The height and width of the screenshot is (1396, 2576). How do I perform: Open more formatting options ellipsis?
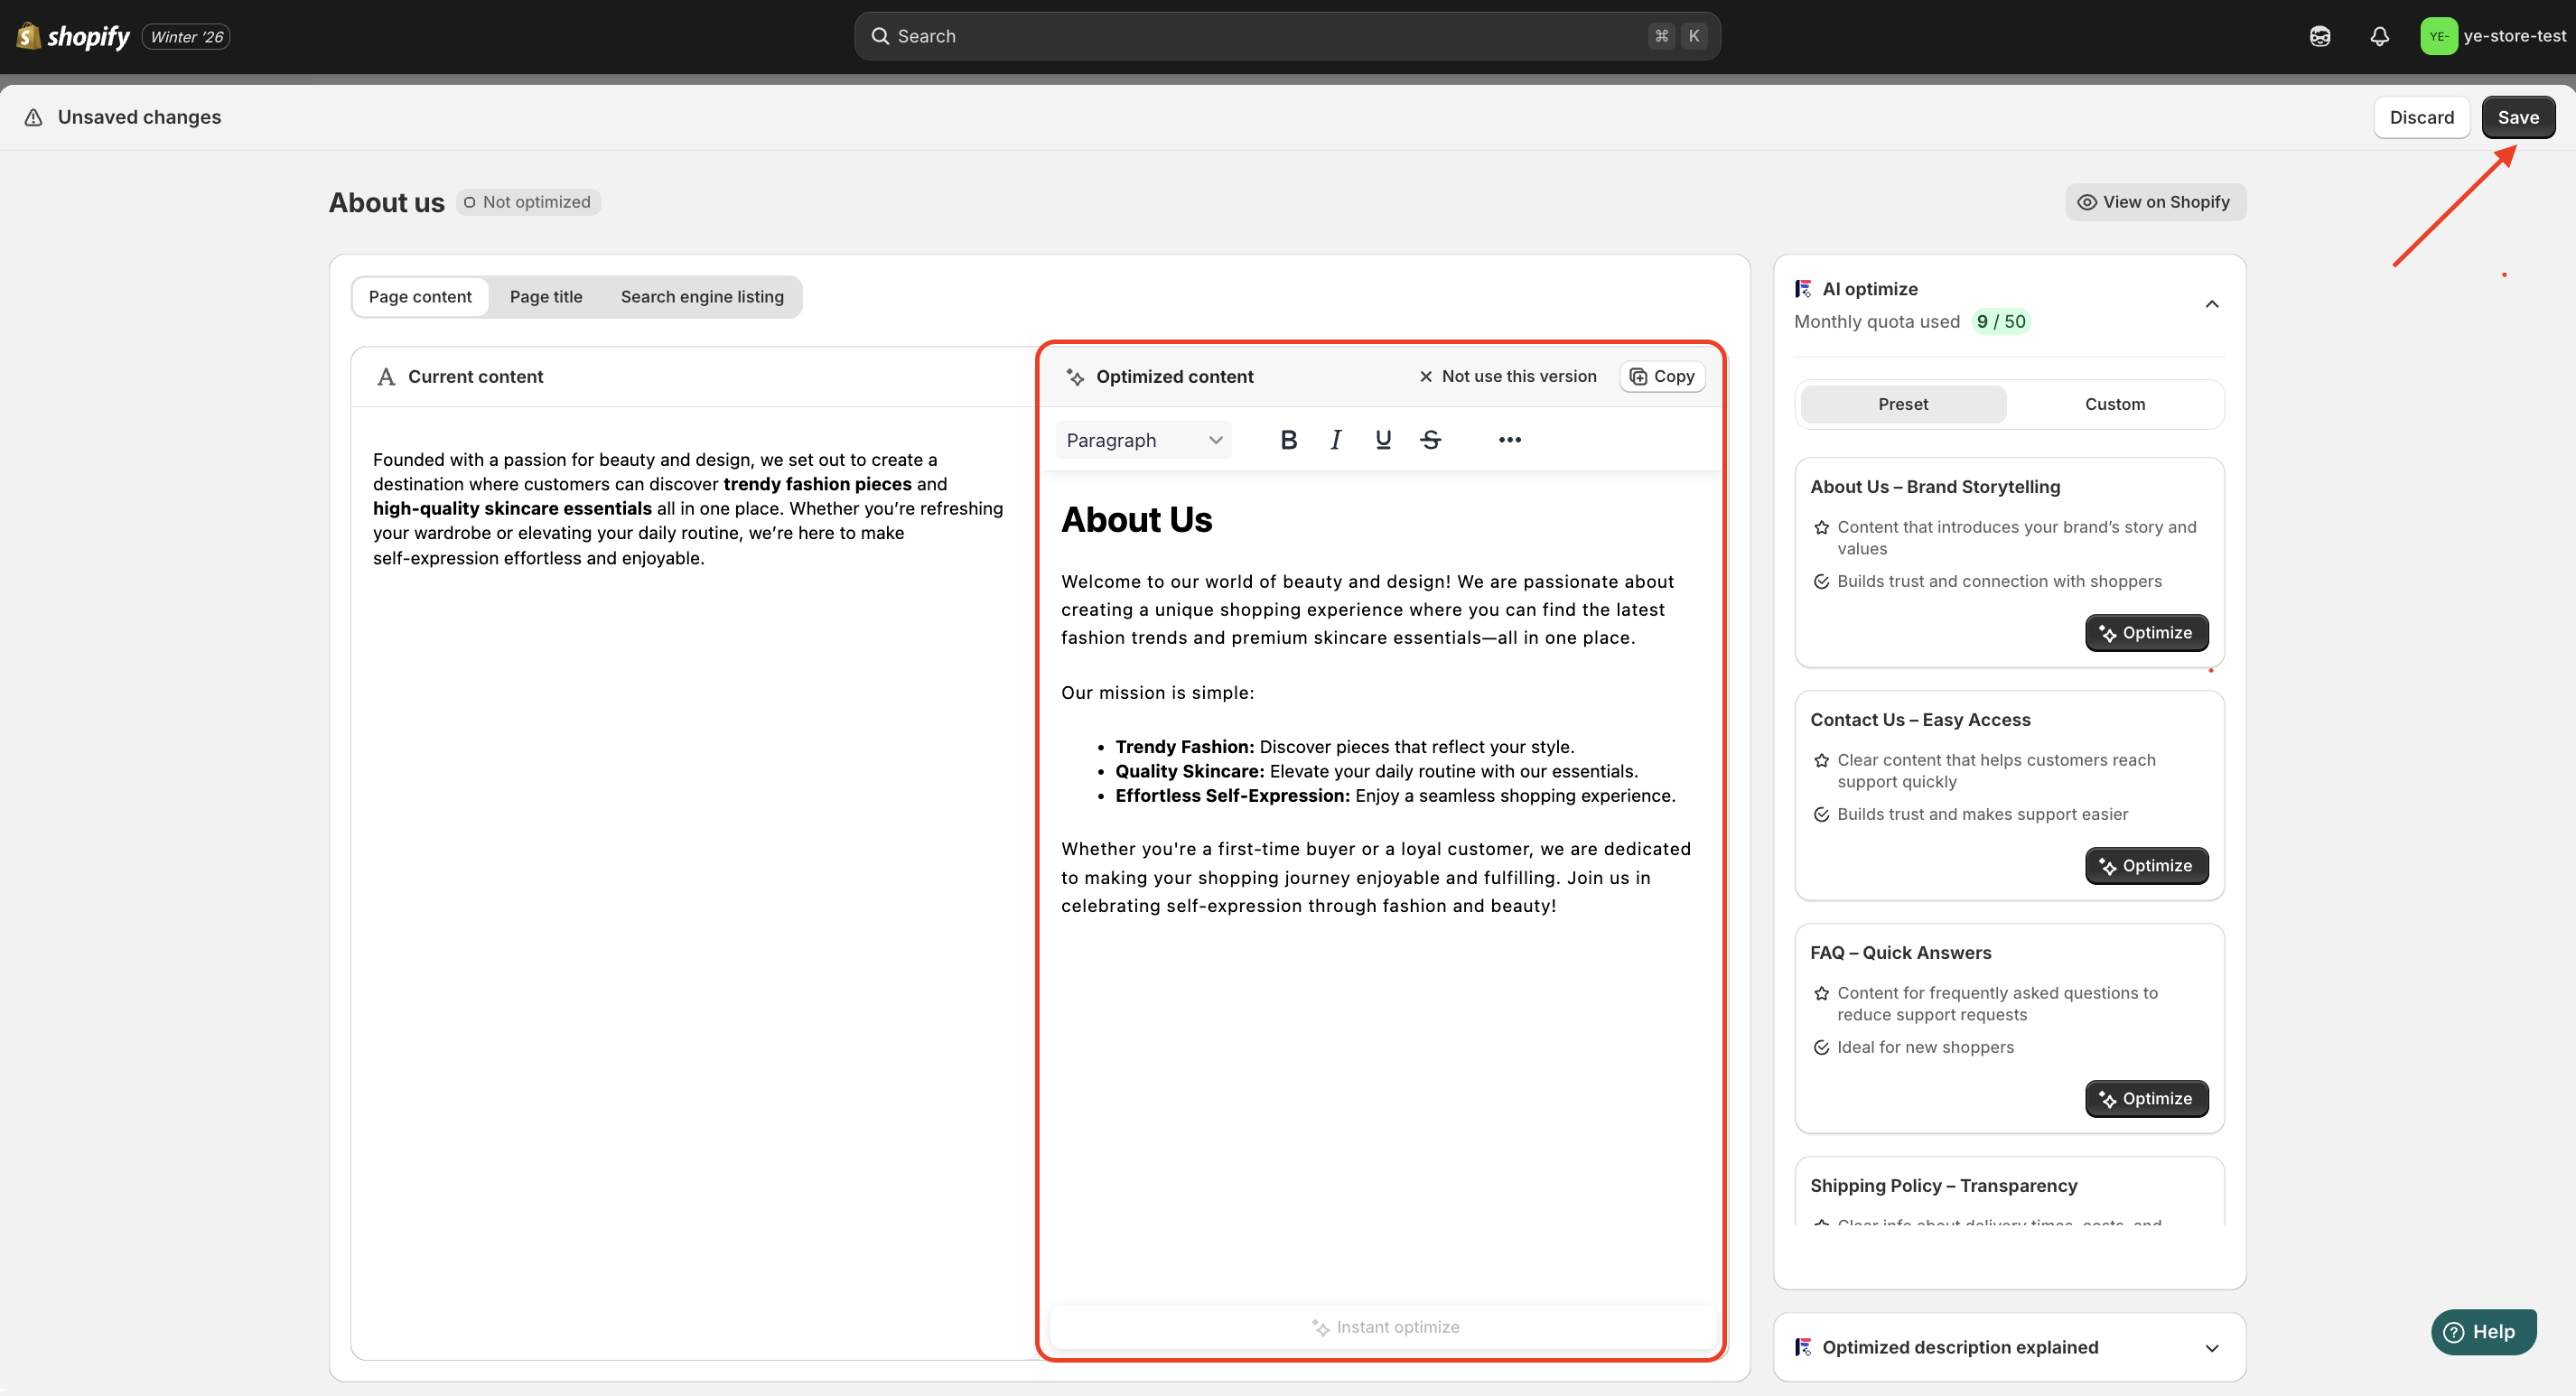pyautogui.click(x=1509, y=440)
